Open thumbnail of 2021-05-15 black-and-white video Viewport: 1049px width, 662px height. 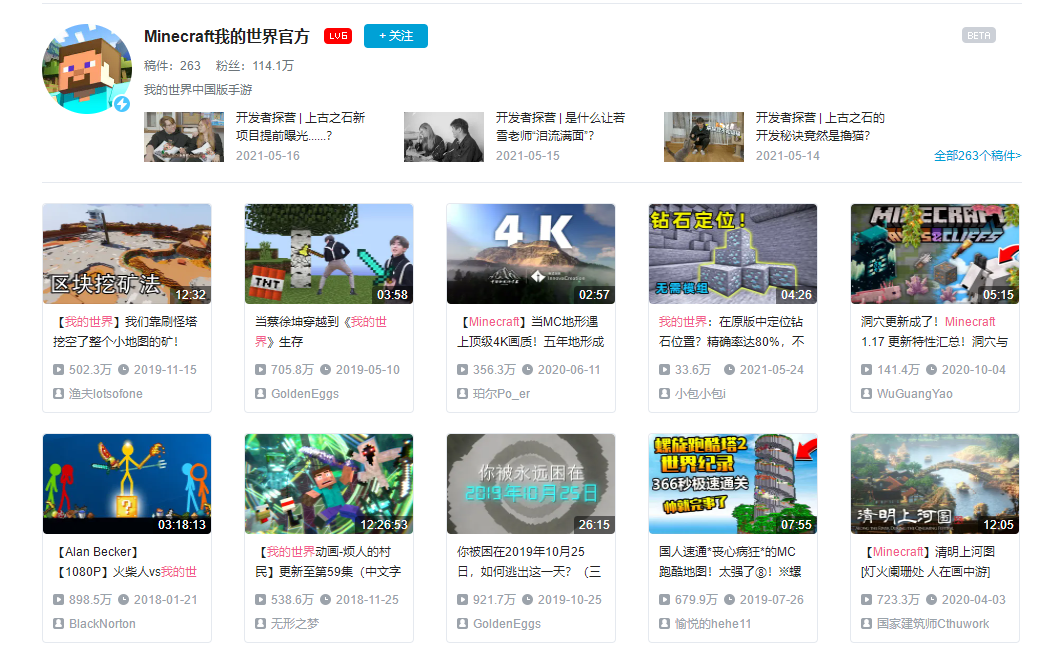(444, 137)
